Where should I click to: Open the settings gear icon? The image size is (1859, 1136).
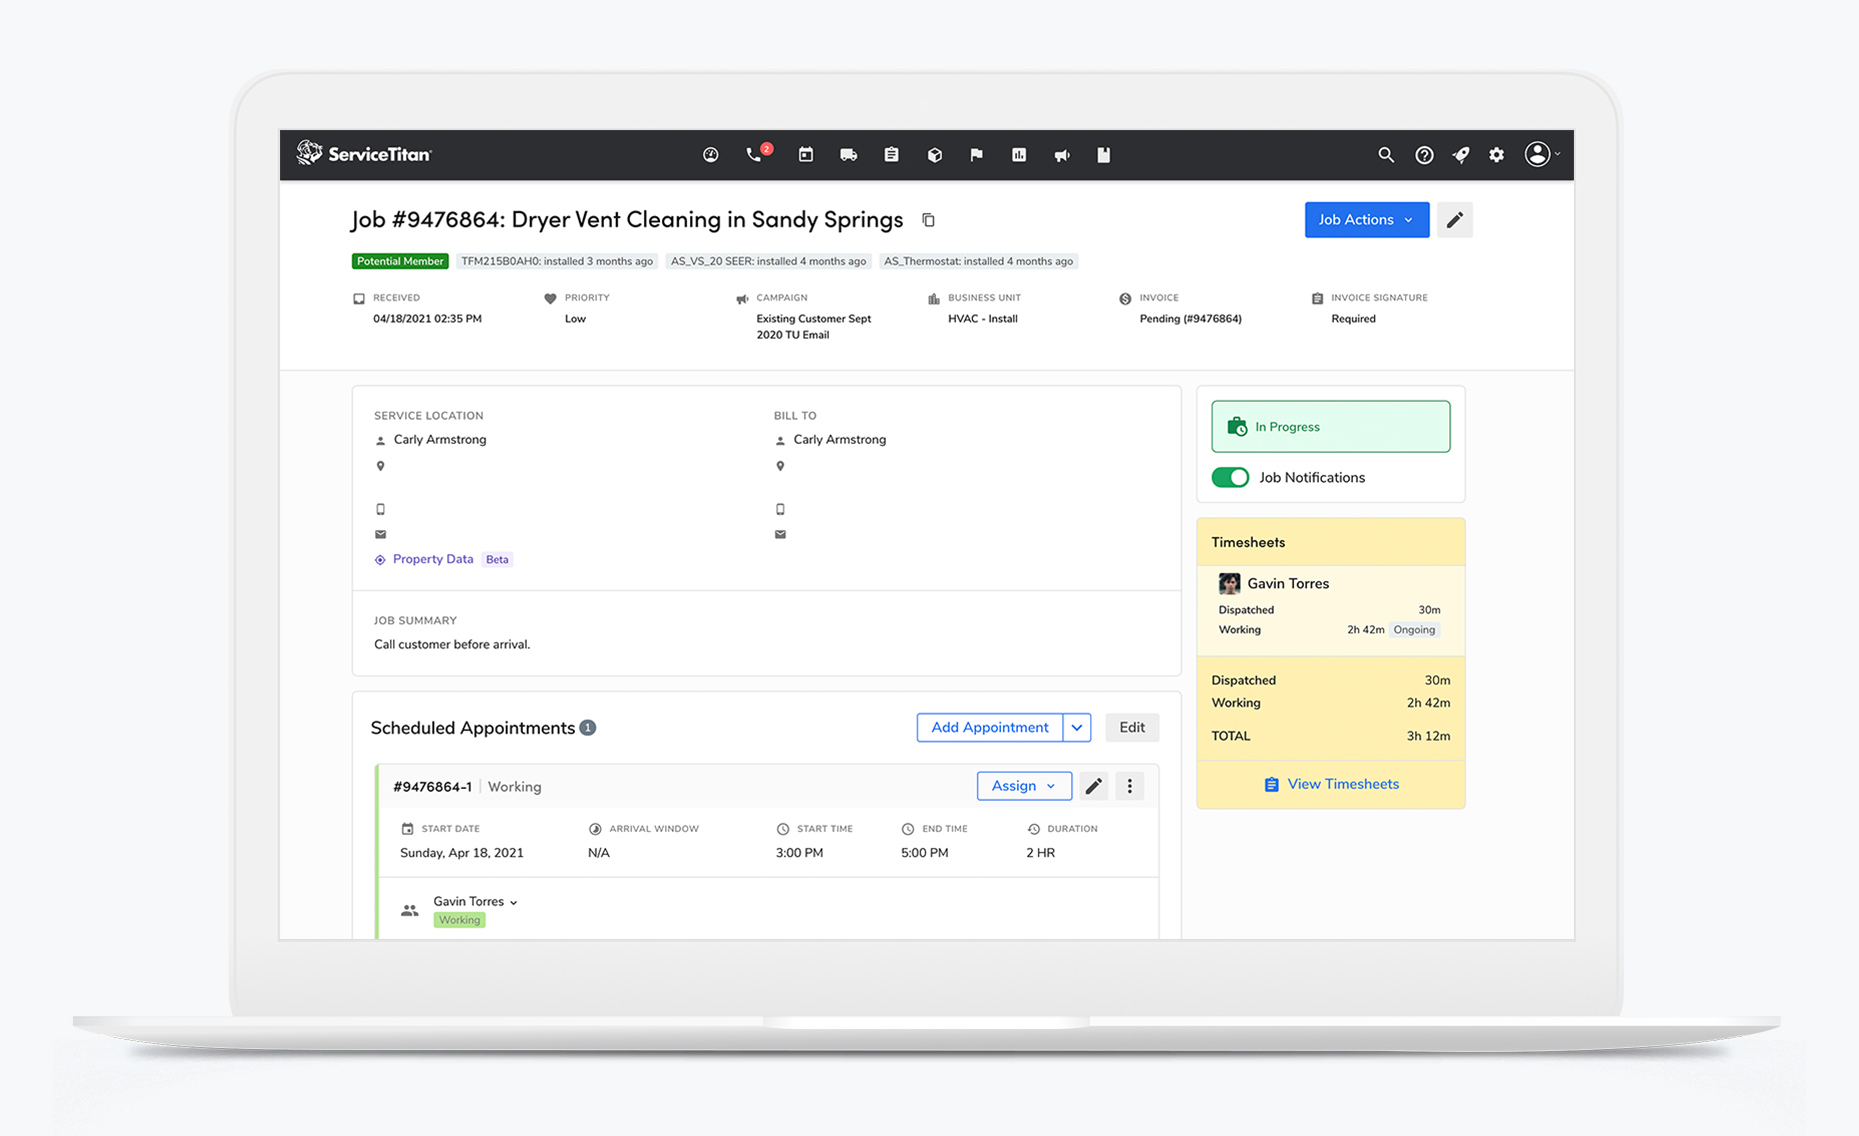(1496, 155)
